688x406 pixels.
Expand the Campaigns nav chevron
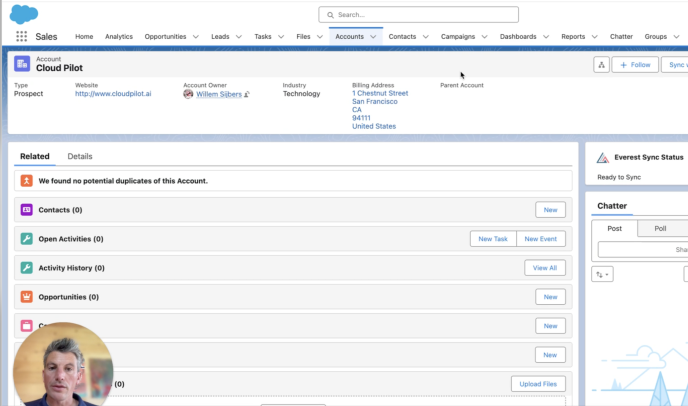[484, 37]
